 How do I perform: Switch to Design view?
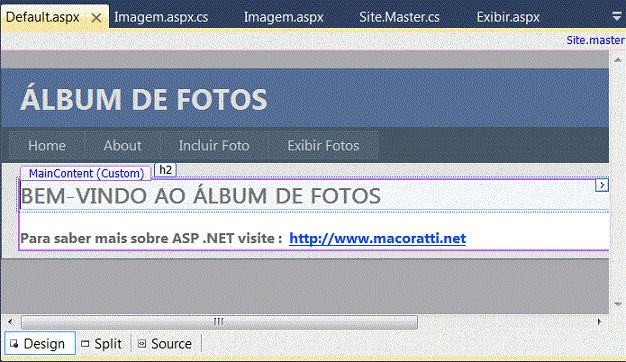click(40, 343)
